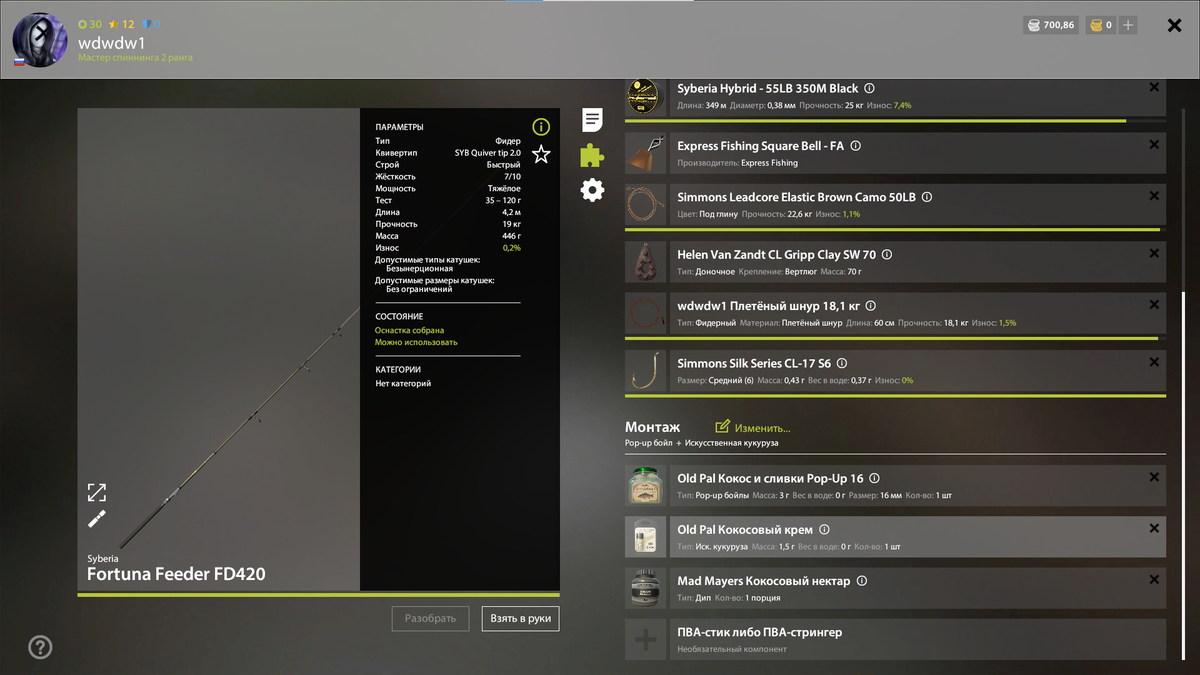Screen dimensions: 1200x675
Task: Remove Old Pal Кокосовый крем bait
Action: tap(1154, 528)
